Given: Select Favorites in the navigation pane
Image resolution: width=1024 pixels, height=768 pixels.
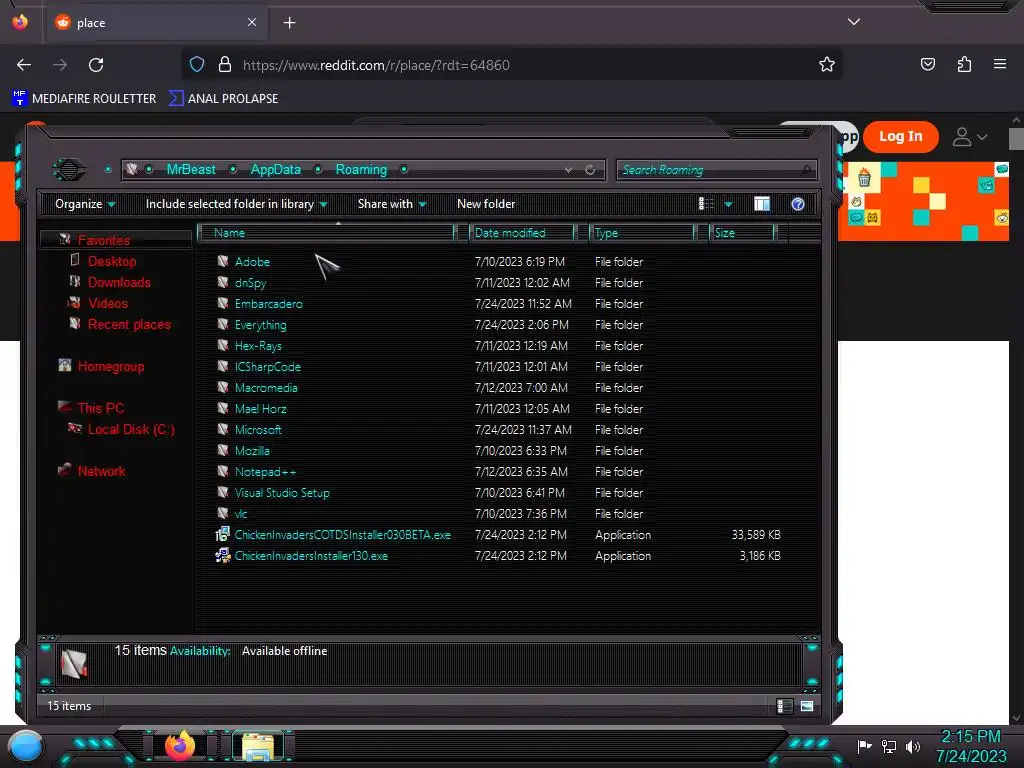Looking at the screenshot, I should [103, 240].
